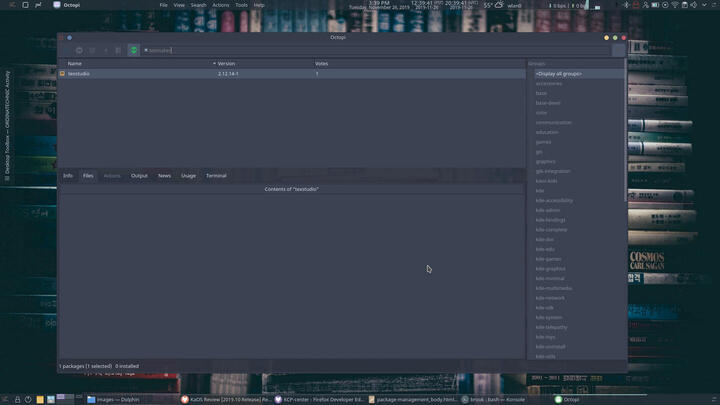The width and height of the screenshot is (720, 405).
Task: Select the kde-multimedia group
Action: (x=553, y=288)
